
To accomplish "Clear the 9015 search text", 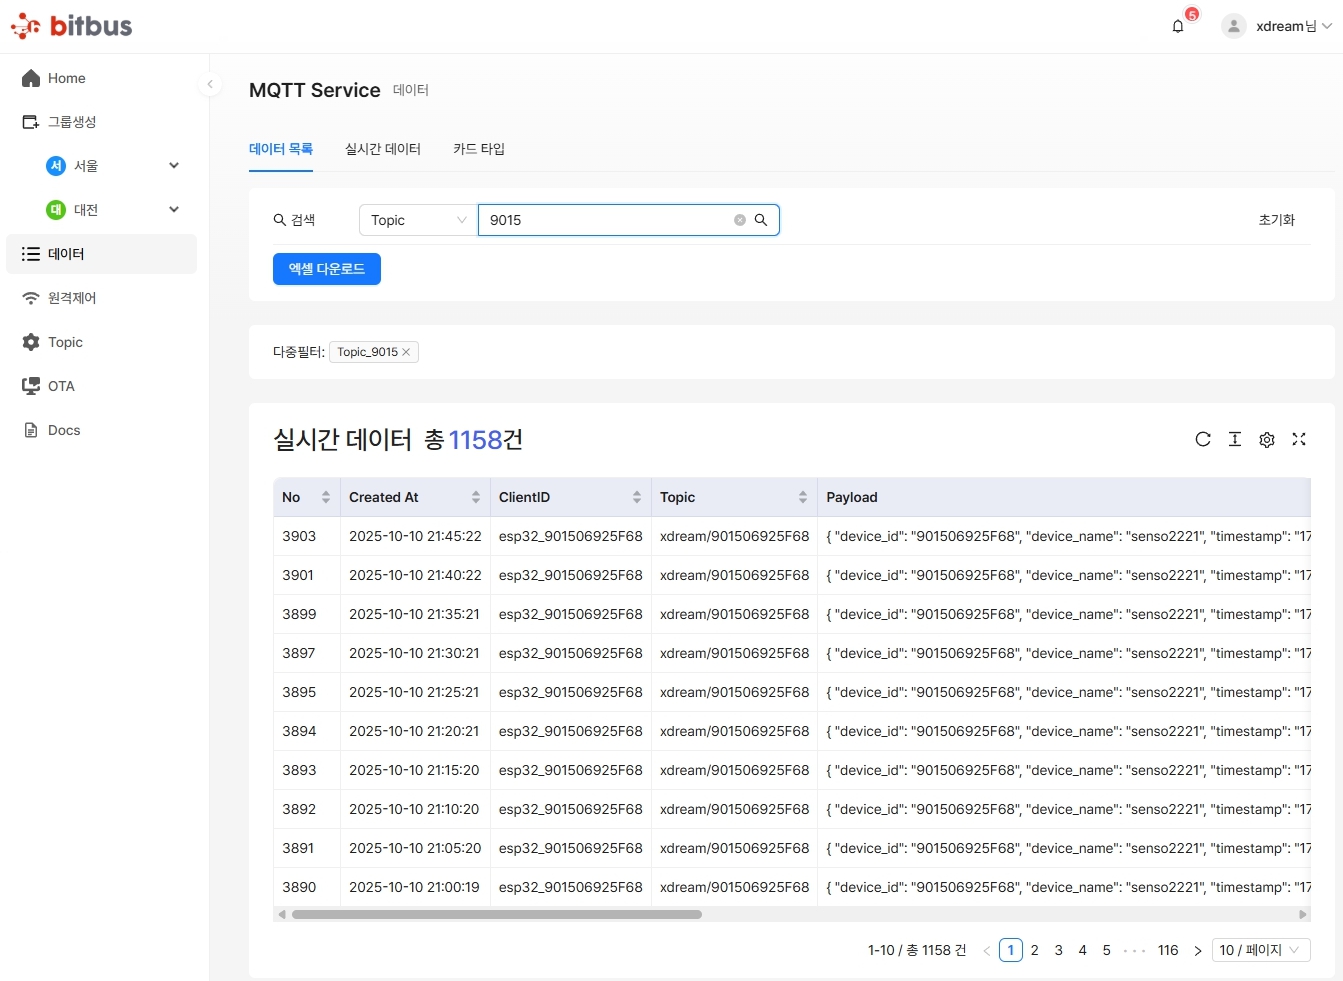I will pos(740,220).
